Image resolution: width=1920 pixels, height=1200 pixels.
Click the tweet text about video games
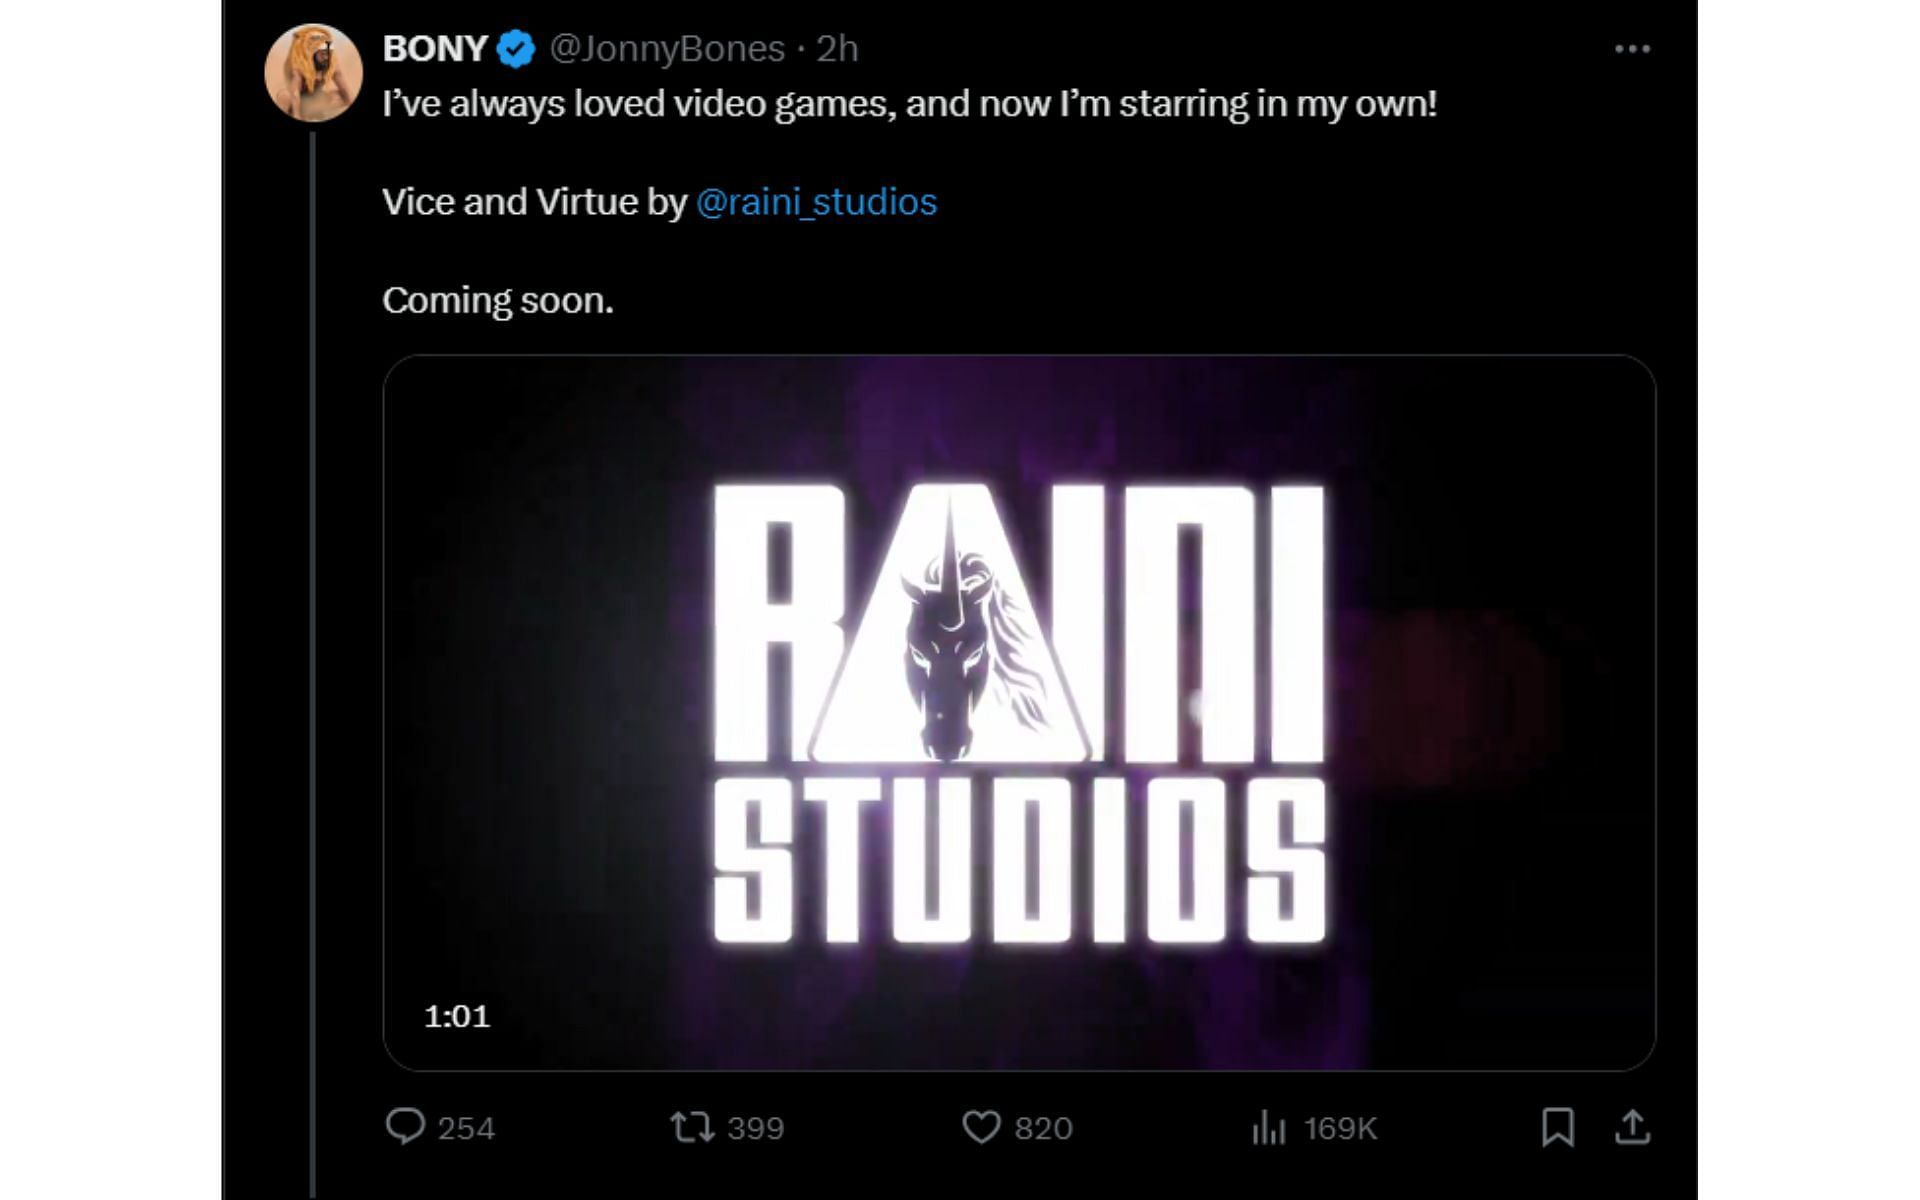tap(909, 104)
